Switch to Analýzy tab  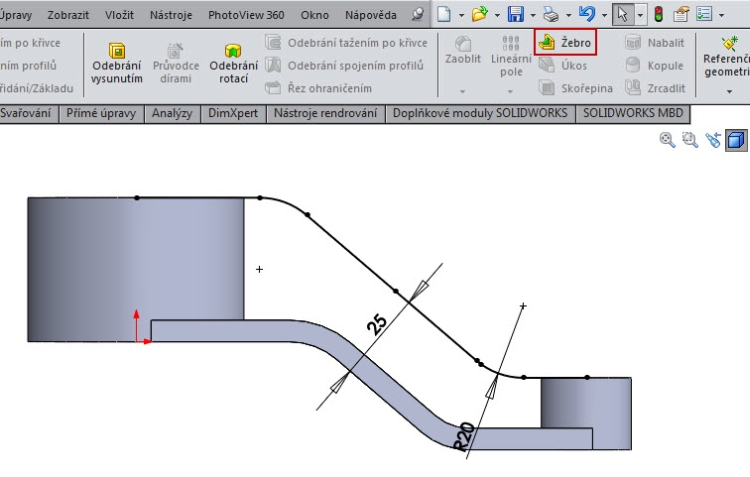tap(172, 113)
